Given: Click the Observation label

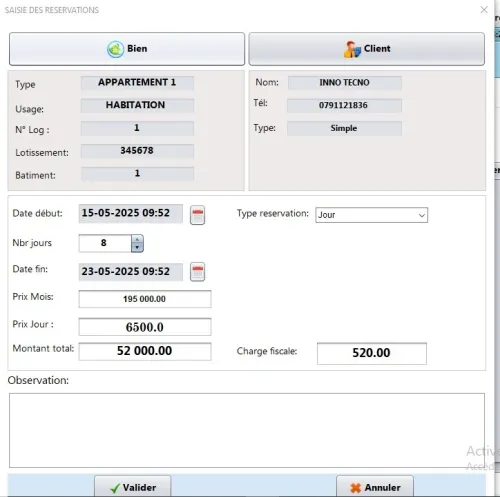Looking at the screenshot, I should [38, 380].
